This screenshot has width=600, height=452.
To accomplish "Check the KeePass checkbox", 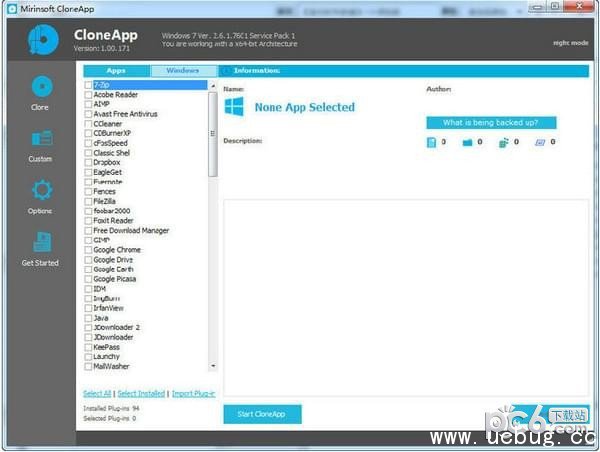I will click(88, 347).
